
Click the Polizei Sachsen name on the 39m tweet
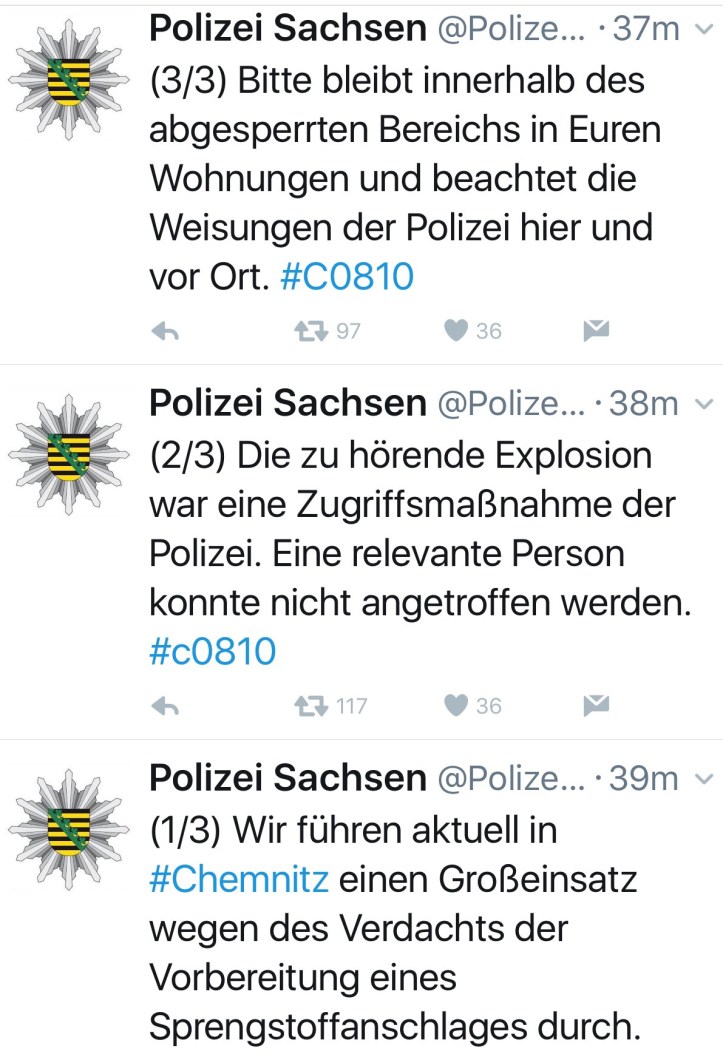pos(287,778)
